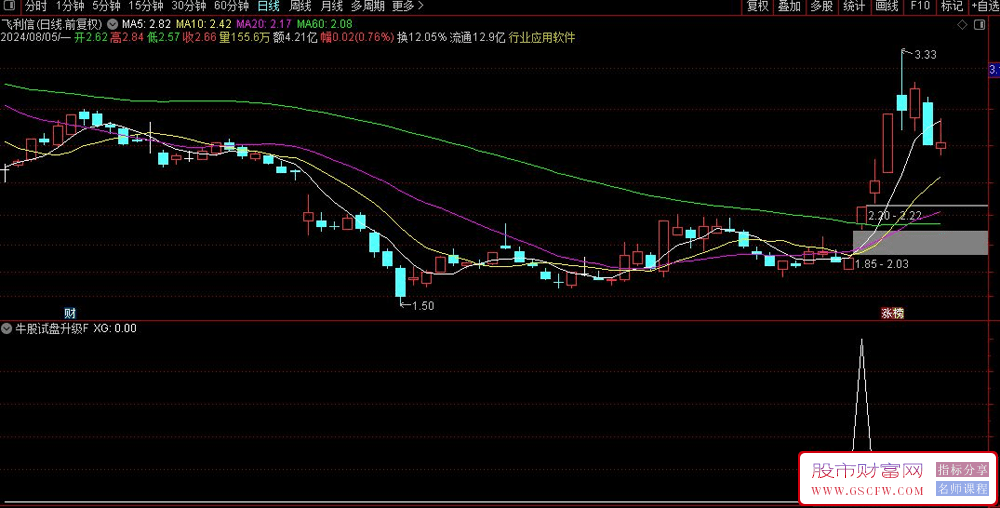Add stock via +自选 button
Viewport: 1000px width, 508px height.
click(985, 6)
